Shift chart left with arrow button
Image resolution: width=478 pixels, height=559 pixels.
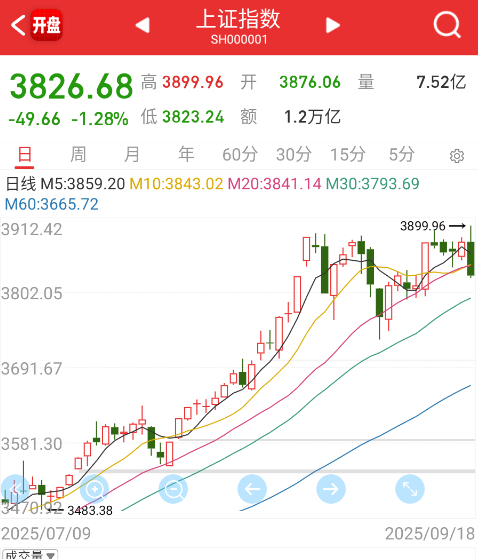point(252,489)
